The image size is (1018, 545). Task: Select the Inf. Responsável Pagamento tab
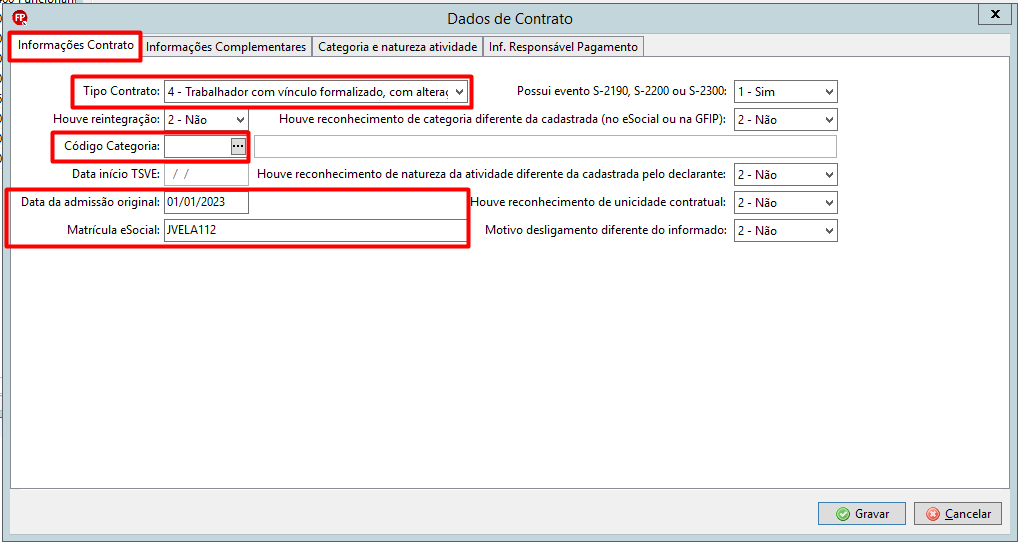pyautogui.click(x=564, y=47)
